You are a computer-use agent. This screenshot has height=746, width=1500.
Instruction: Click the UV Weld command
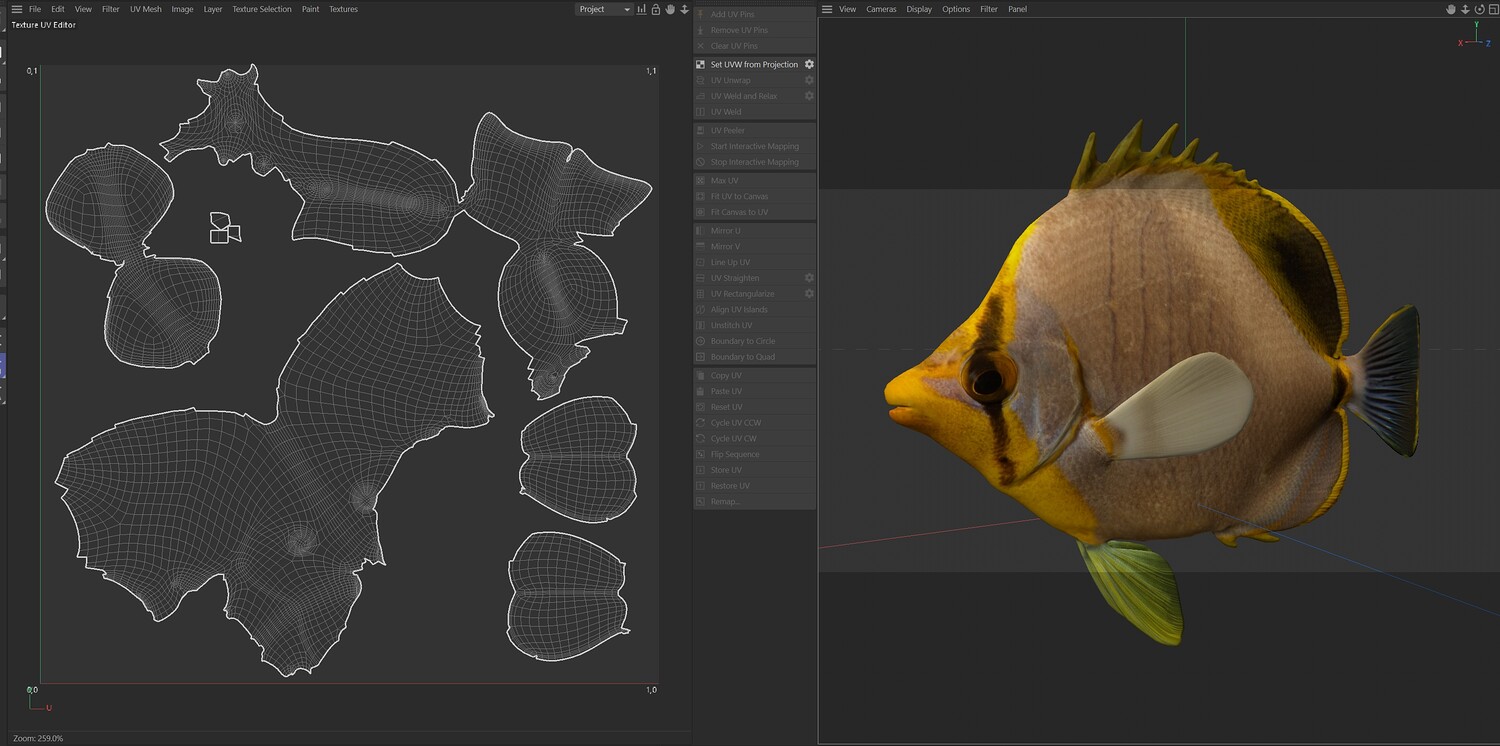pyautogui.click(x=755, y=112)
